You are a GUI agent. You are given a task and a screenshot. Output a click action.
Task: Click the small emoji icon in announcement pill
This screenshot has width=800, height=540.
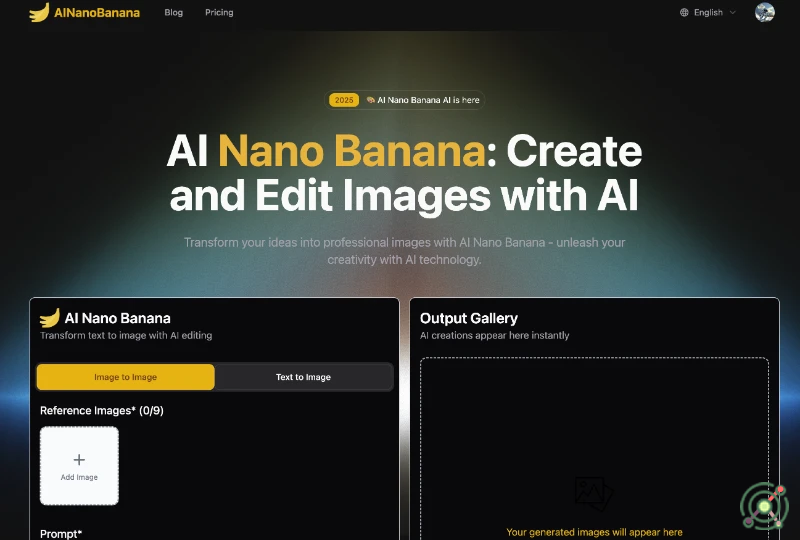point(371,100)
